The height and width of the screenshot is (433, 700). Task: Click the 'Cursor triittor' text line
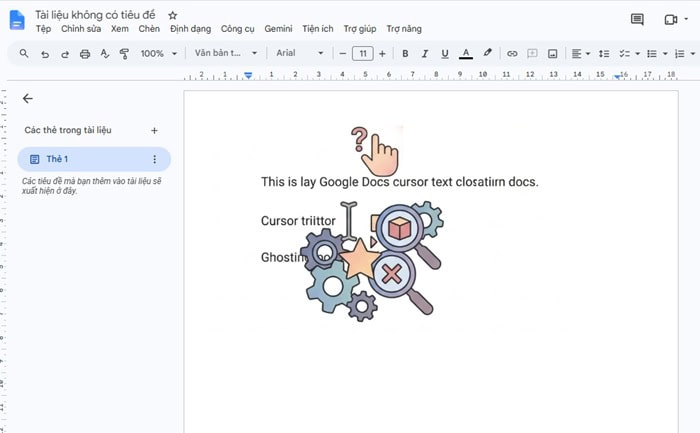(x=298, y=221)
